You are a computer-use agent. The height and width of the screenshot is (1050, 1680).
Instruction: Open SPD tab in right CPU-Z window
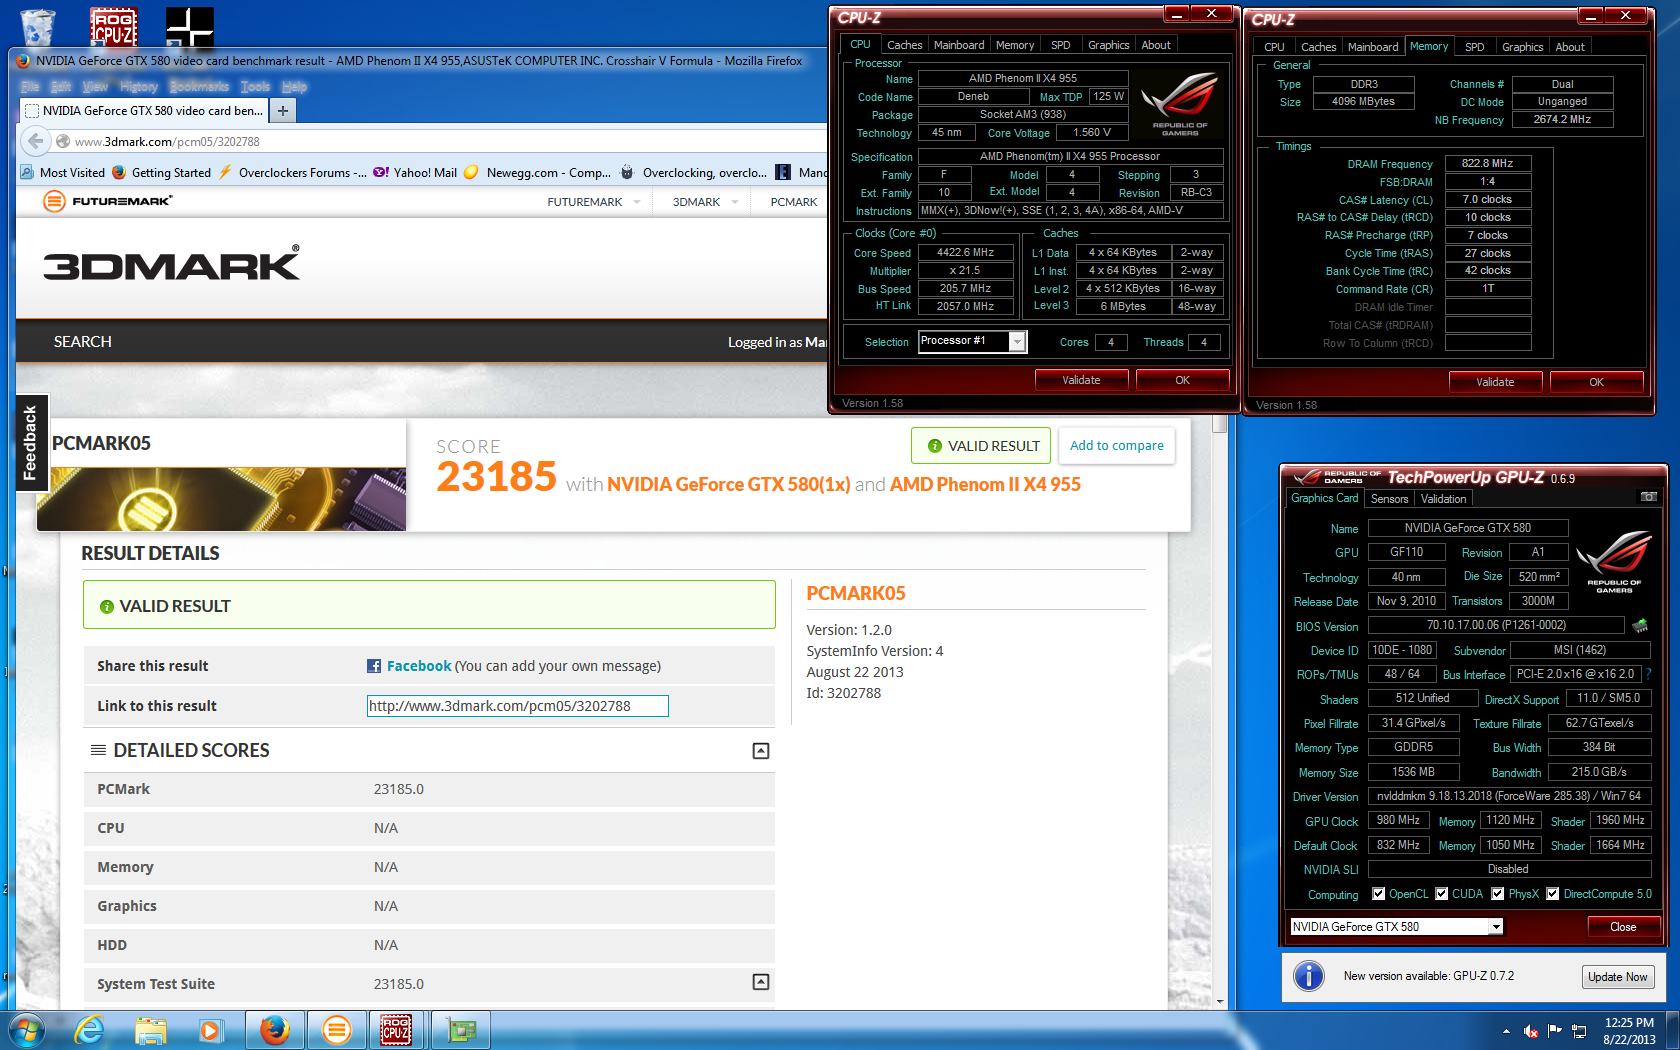pyautogui.click(x=1474, y=47)
